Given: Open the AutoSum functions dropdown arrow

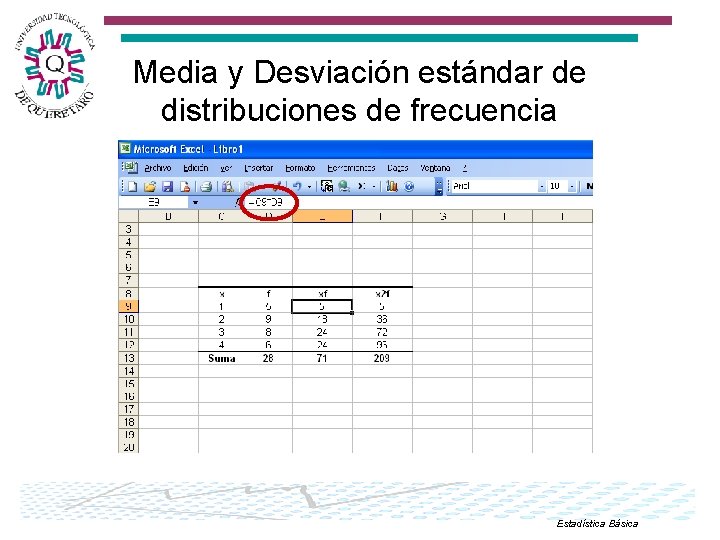Looking at the screenshot, I should click(x=374, y=186).
